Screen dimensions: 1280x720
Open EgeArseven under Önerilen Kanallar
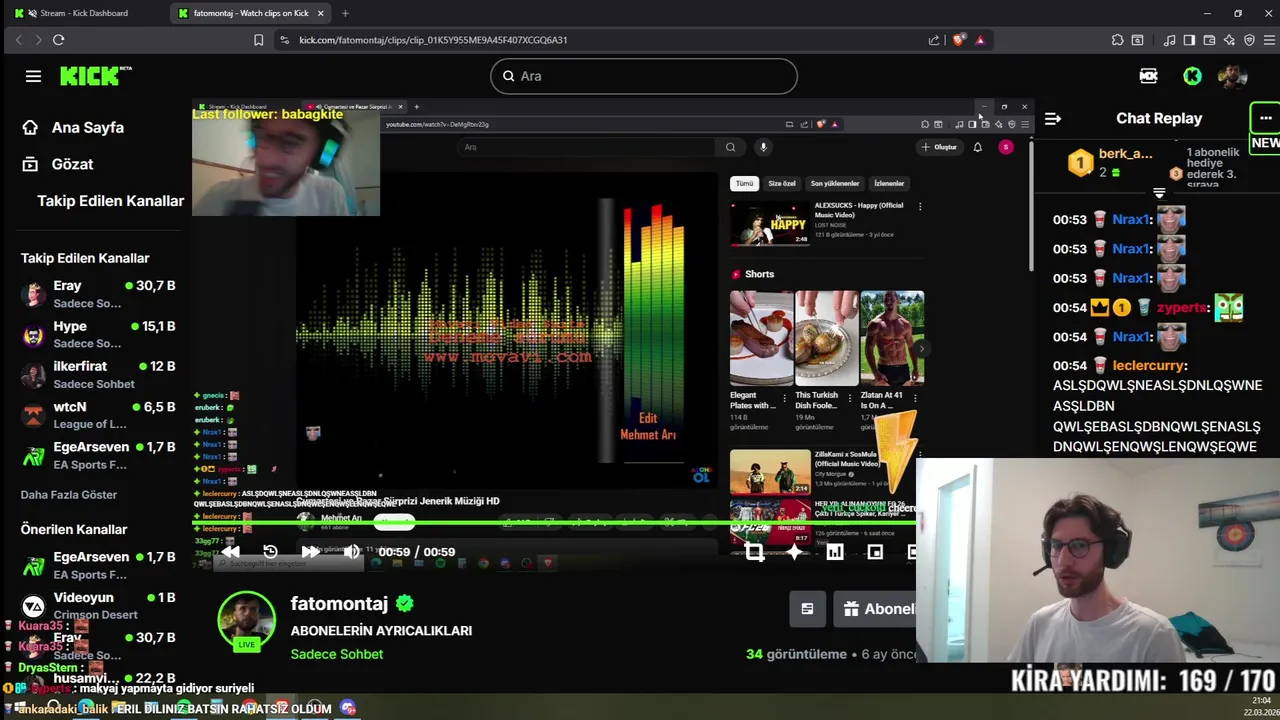pyautogui.click(x=98, y=565)
